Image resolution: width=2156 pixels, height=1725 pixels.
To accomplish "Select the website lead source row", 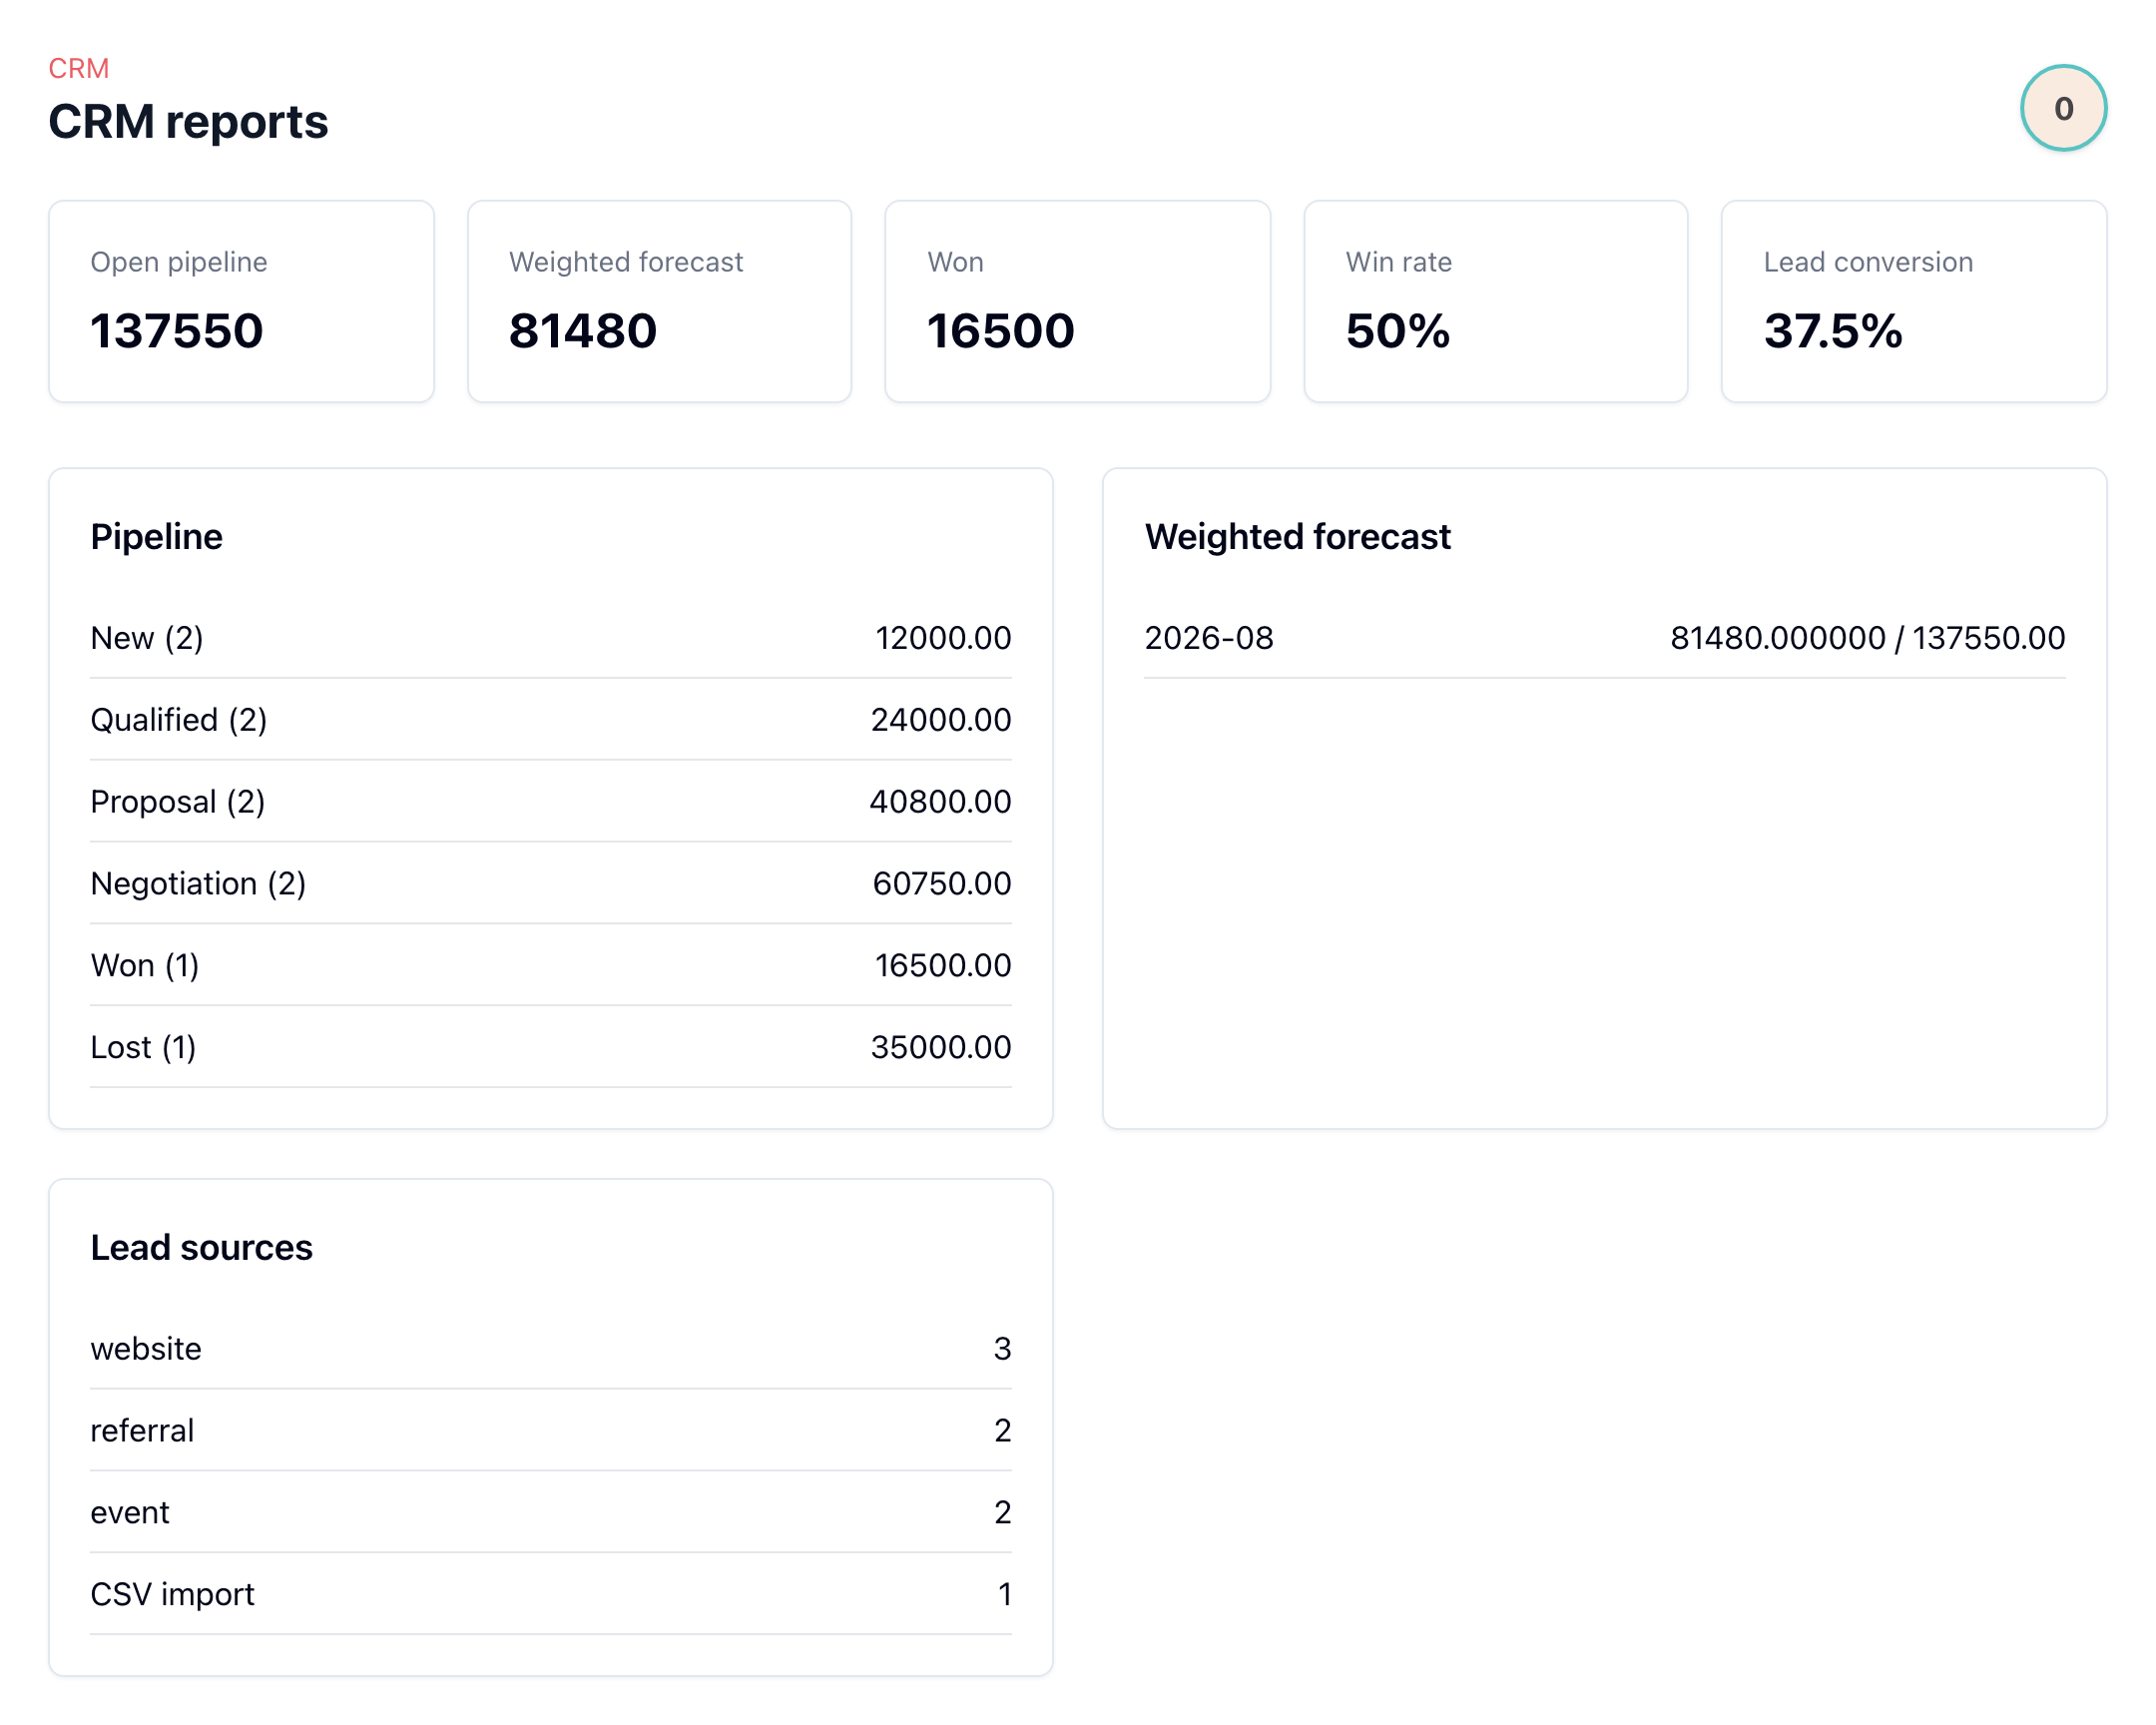I will 551,1349.
